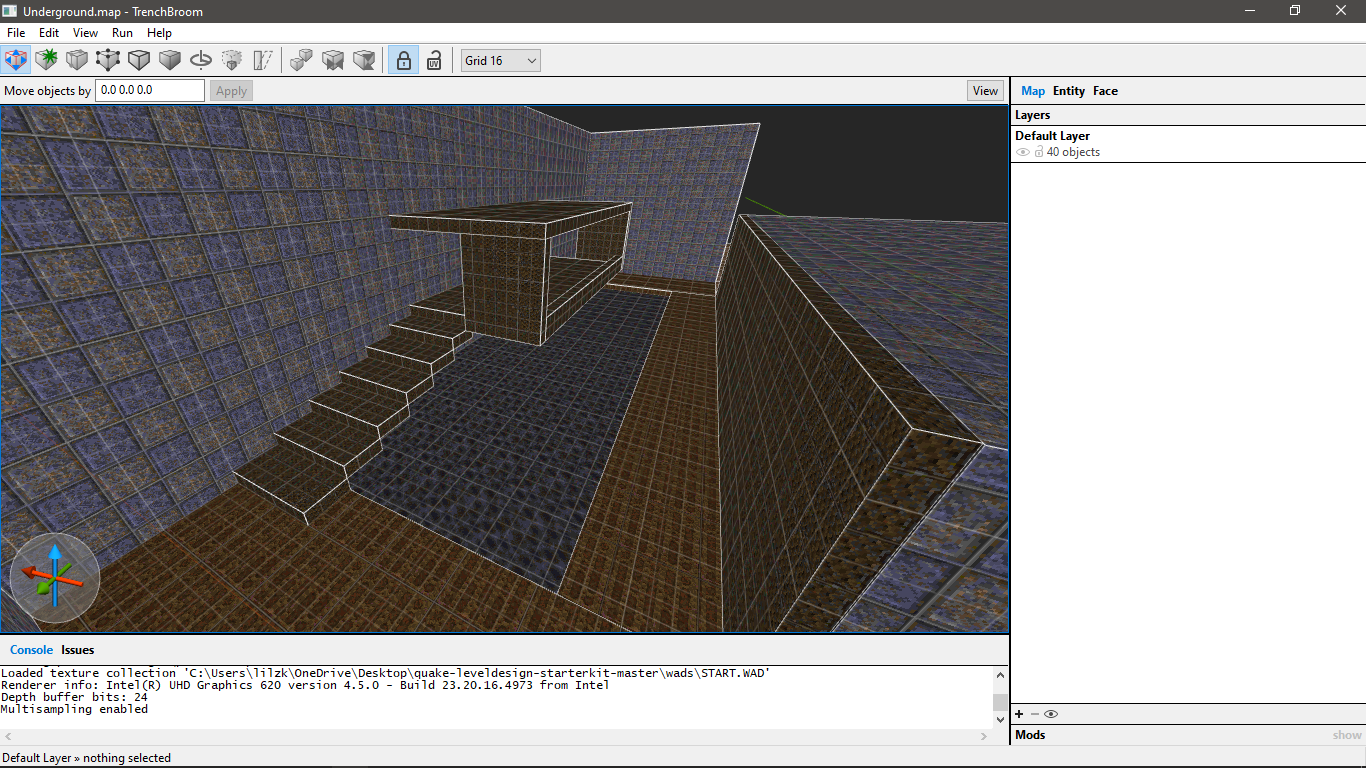The width and height of the screenshot is (1366, 768).
Task: Click the 'Multisampling enabled' console line
Action: [74, 709]
